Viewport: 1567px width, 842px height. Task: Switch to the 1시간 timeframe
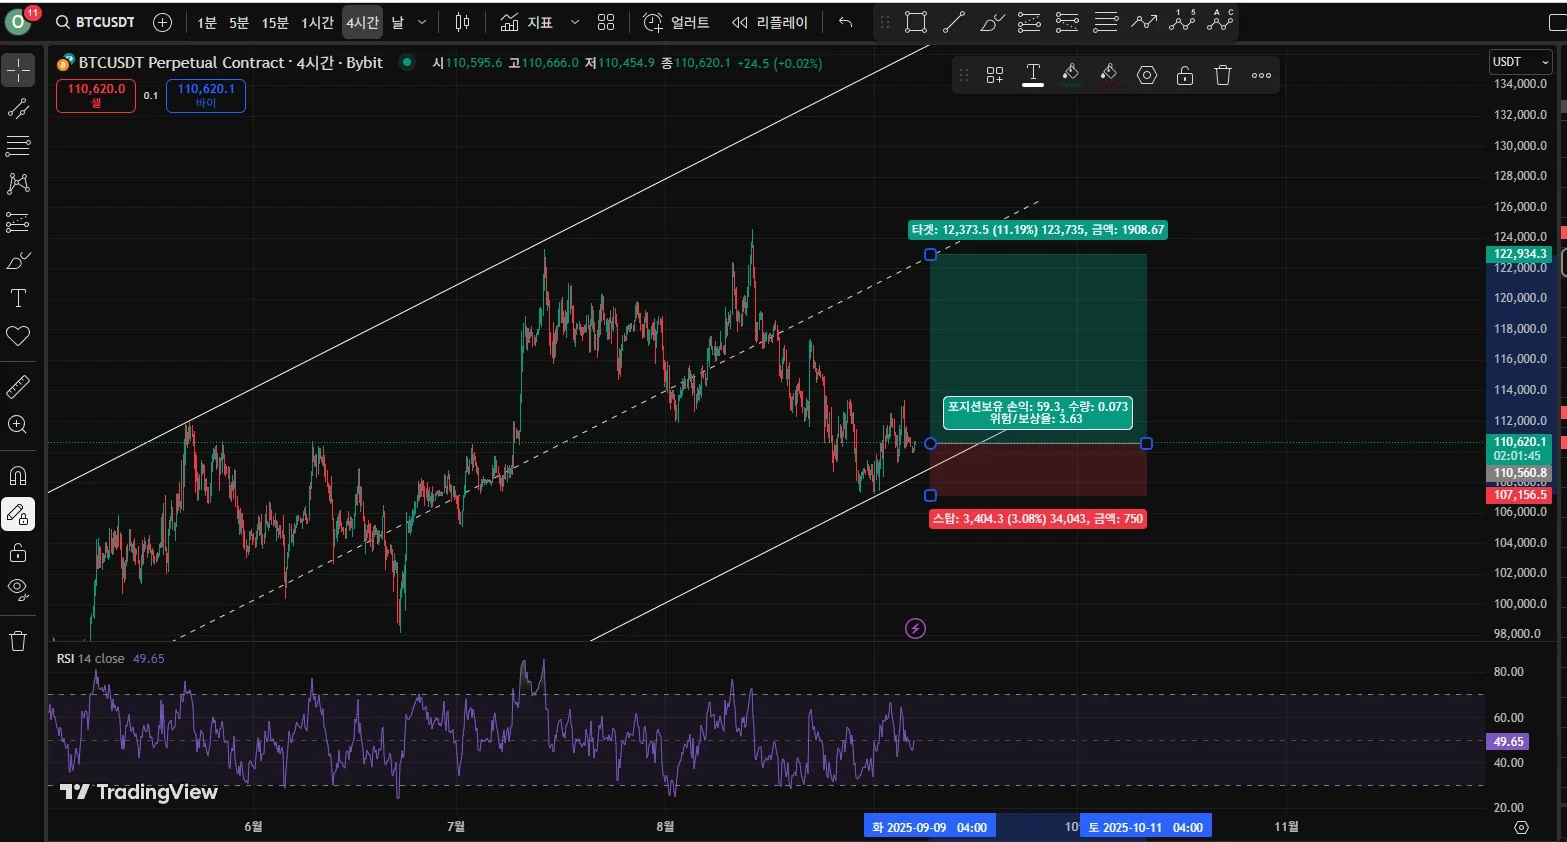click(x=317, y=22)
